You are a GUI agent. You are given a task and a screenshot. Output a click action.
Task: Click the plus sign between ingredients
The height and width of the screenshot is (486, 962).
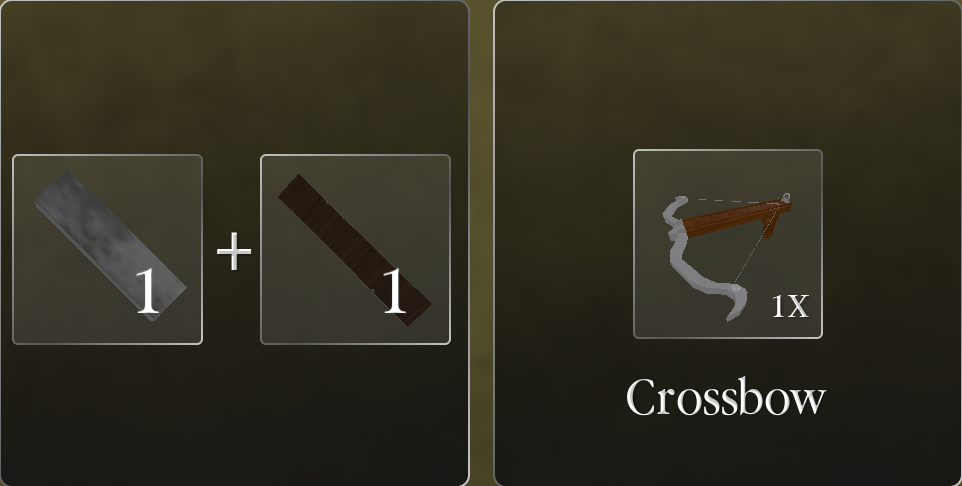(x=234, y=251)
